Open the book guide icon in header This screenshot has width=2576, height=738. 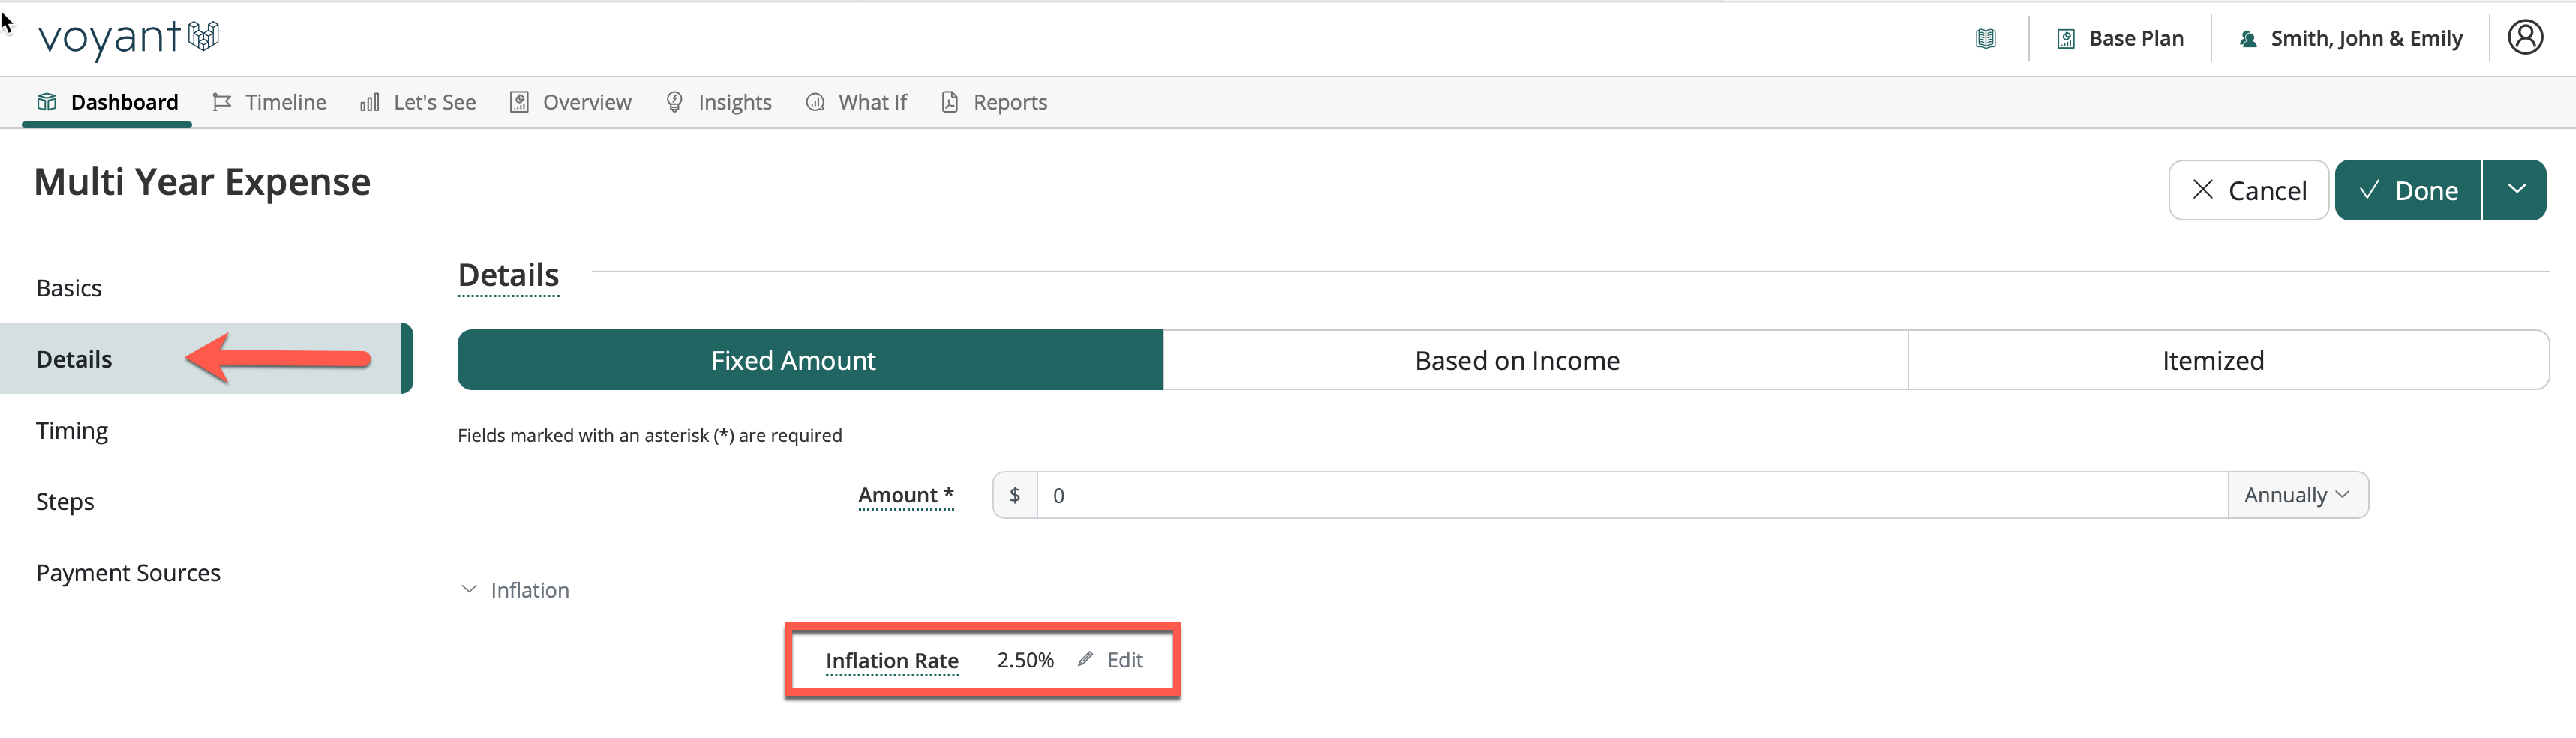[x=1985, y=39]
